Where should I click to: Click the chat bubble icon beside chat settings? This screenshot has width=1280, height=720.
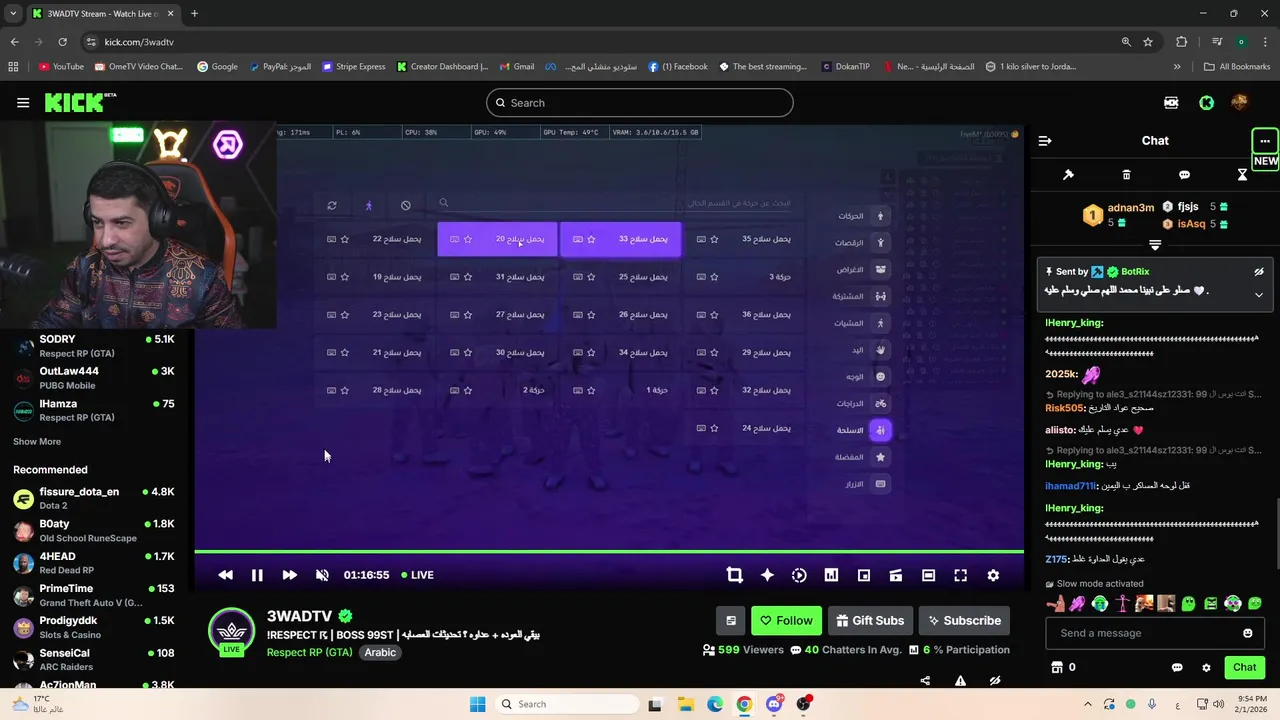point(1177,667)
